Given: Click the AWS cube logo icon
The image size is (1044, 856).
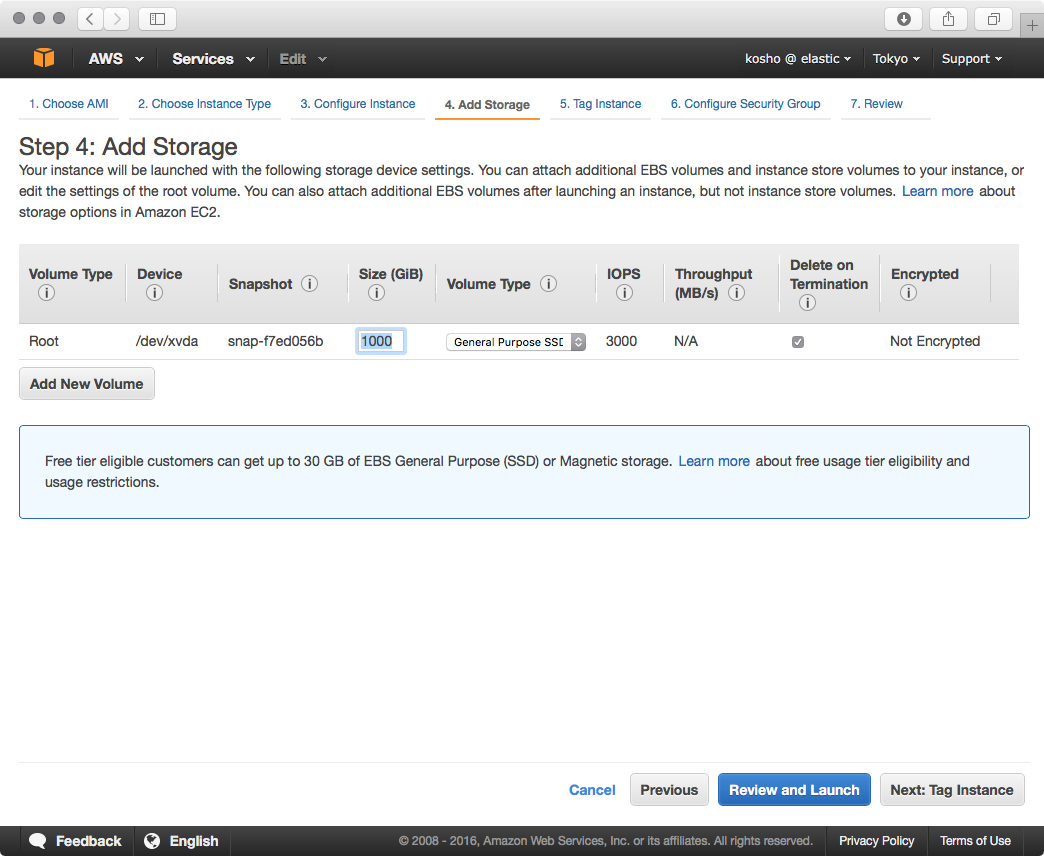Looking at the screenshot, I should click(44, 59).
